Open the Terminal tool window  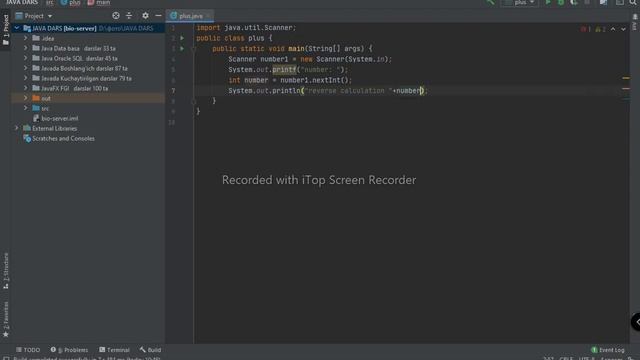coord(114,350)
